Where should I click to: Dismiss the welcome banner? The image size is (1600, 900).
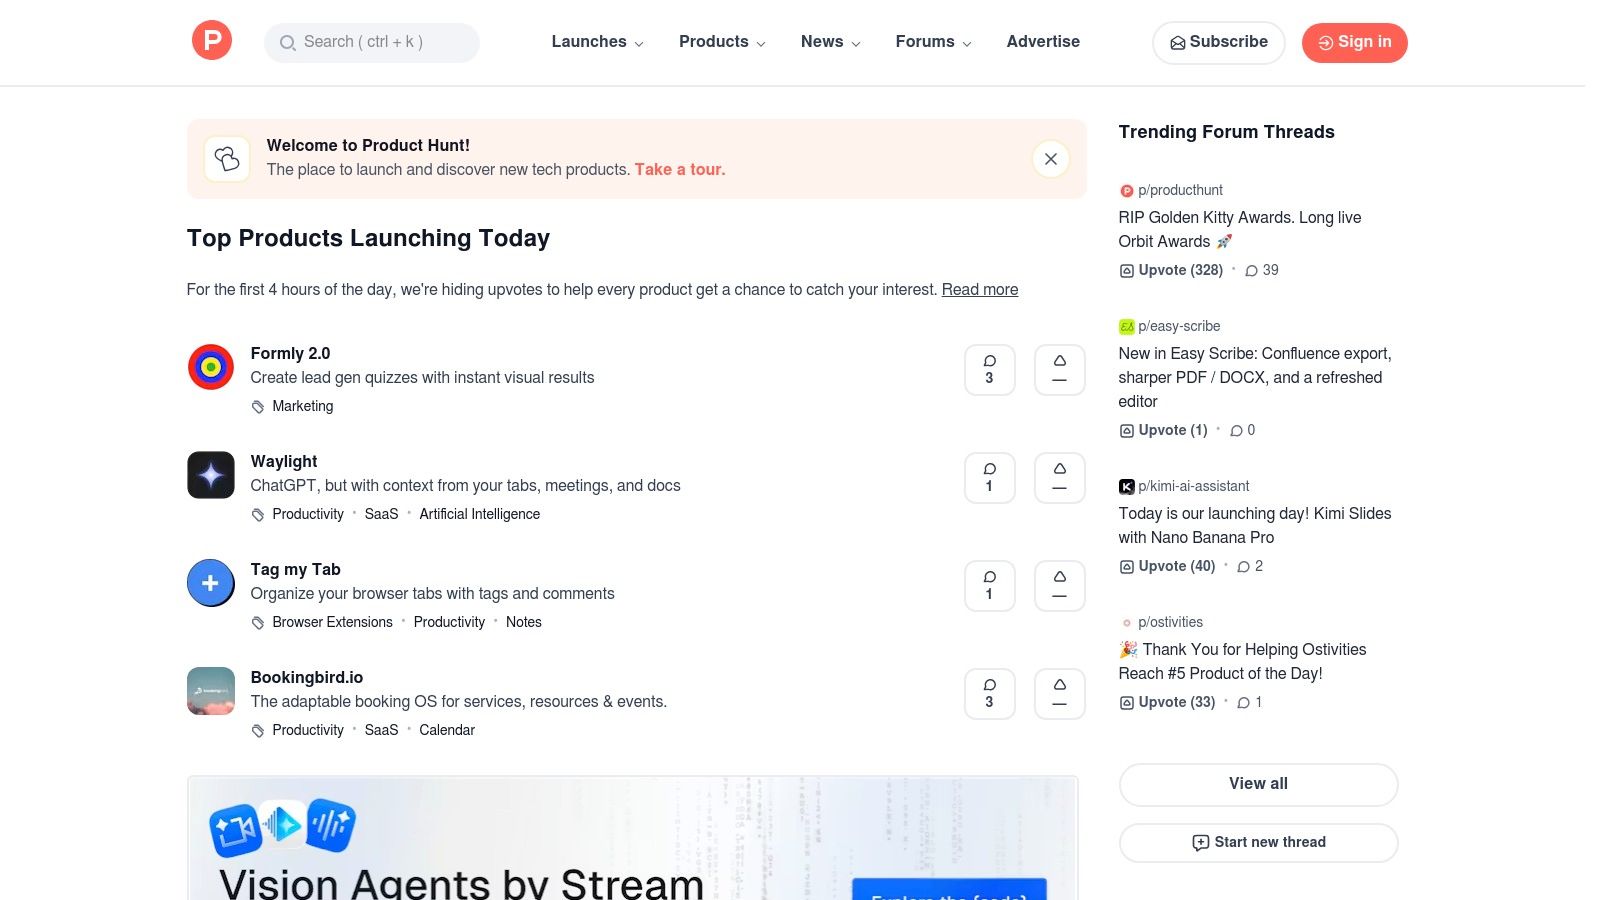tap(1050, 159)
